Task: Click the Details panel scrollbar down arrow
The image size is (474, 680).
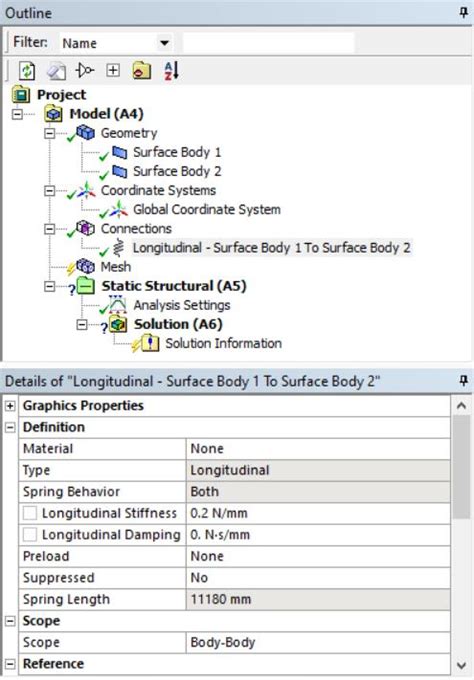Action: (x=461, y=665)
